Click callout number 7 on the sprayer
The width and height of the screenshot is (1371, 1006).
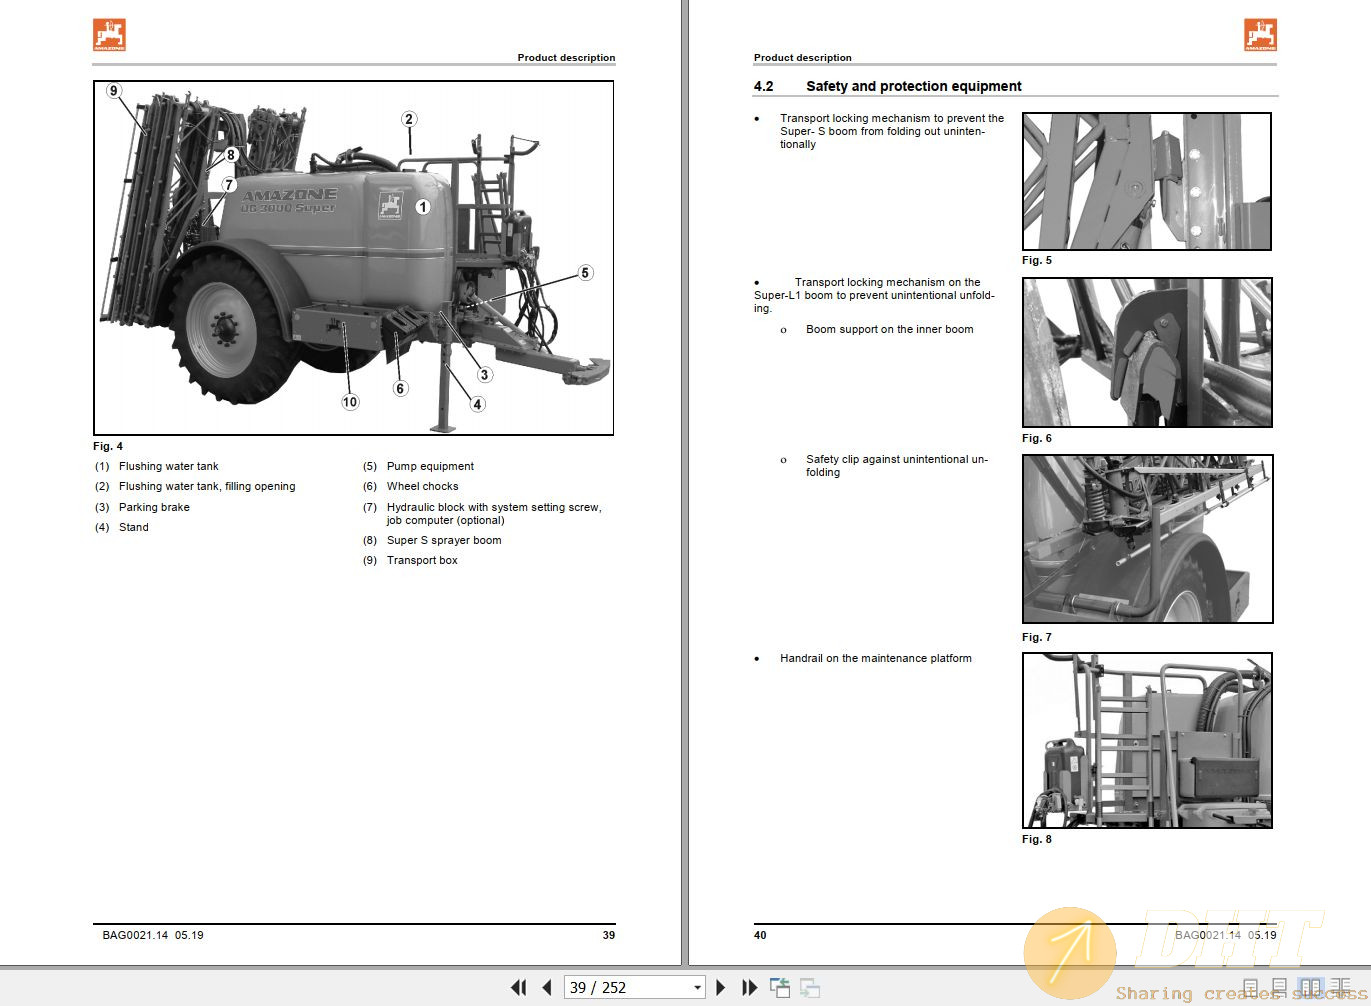[x=229, y=185]
